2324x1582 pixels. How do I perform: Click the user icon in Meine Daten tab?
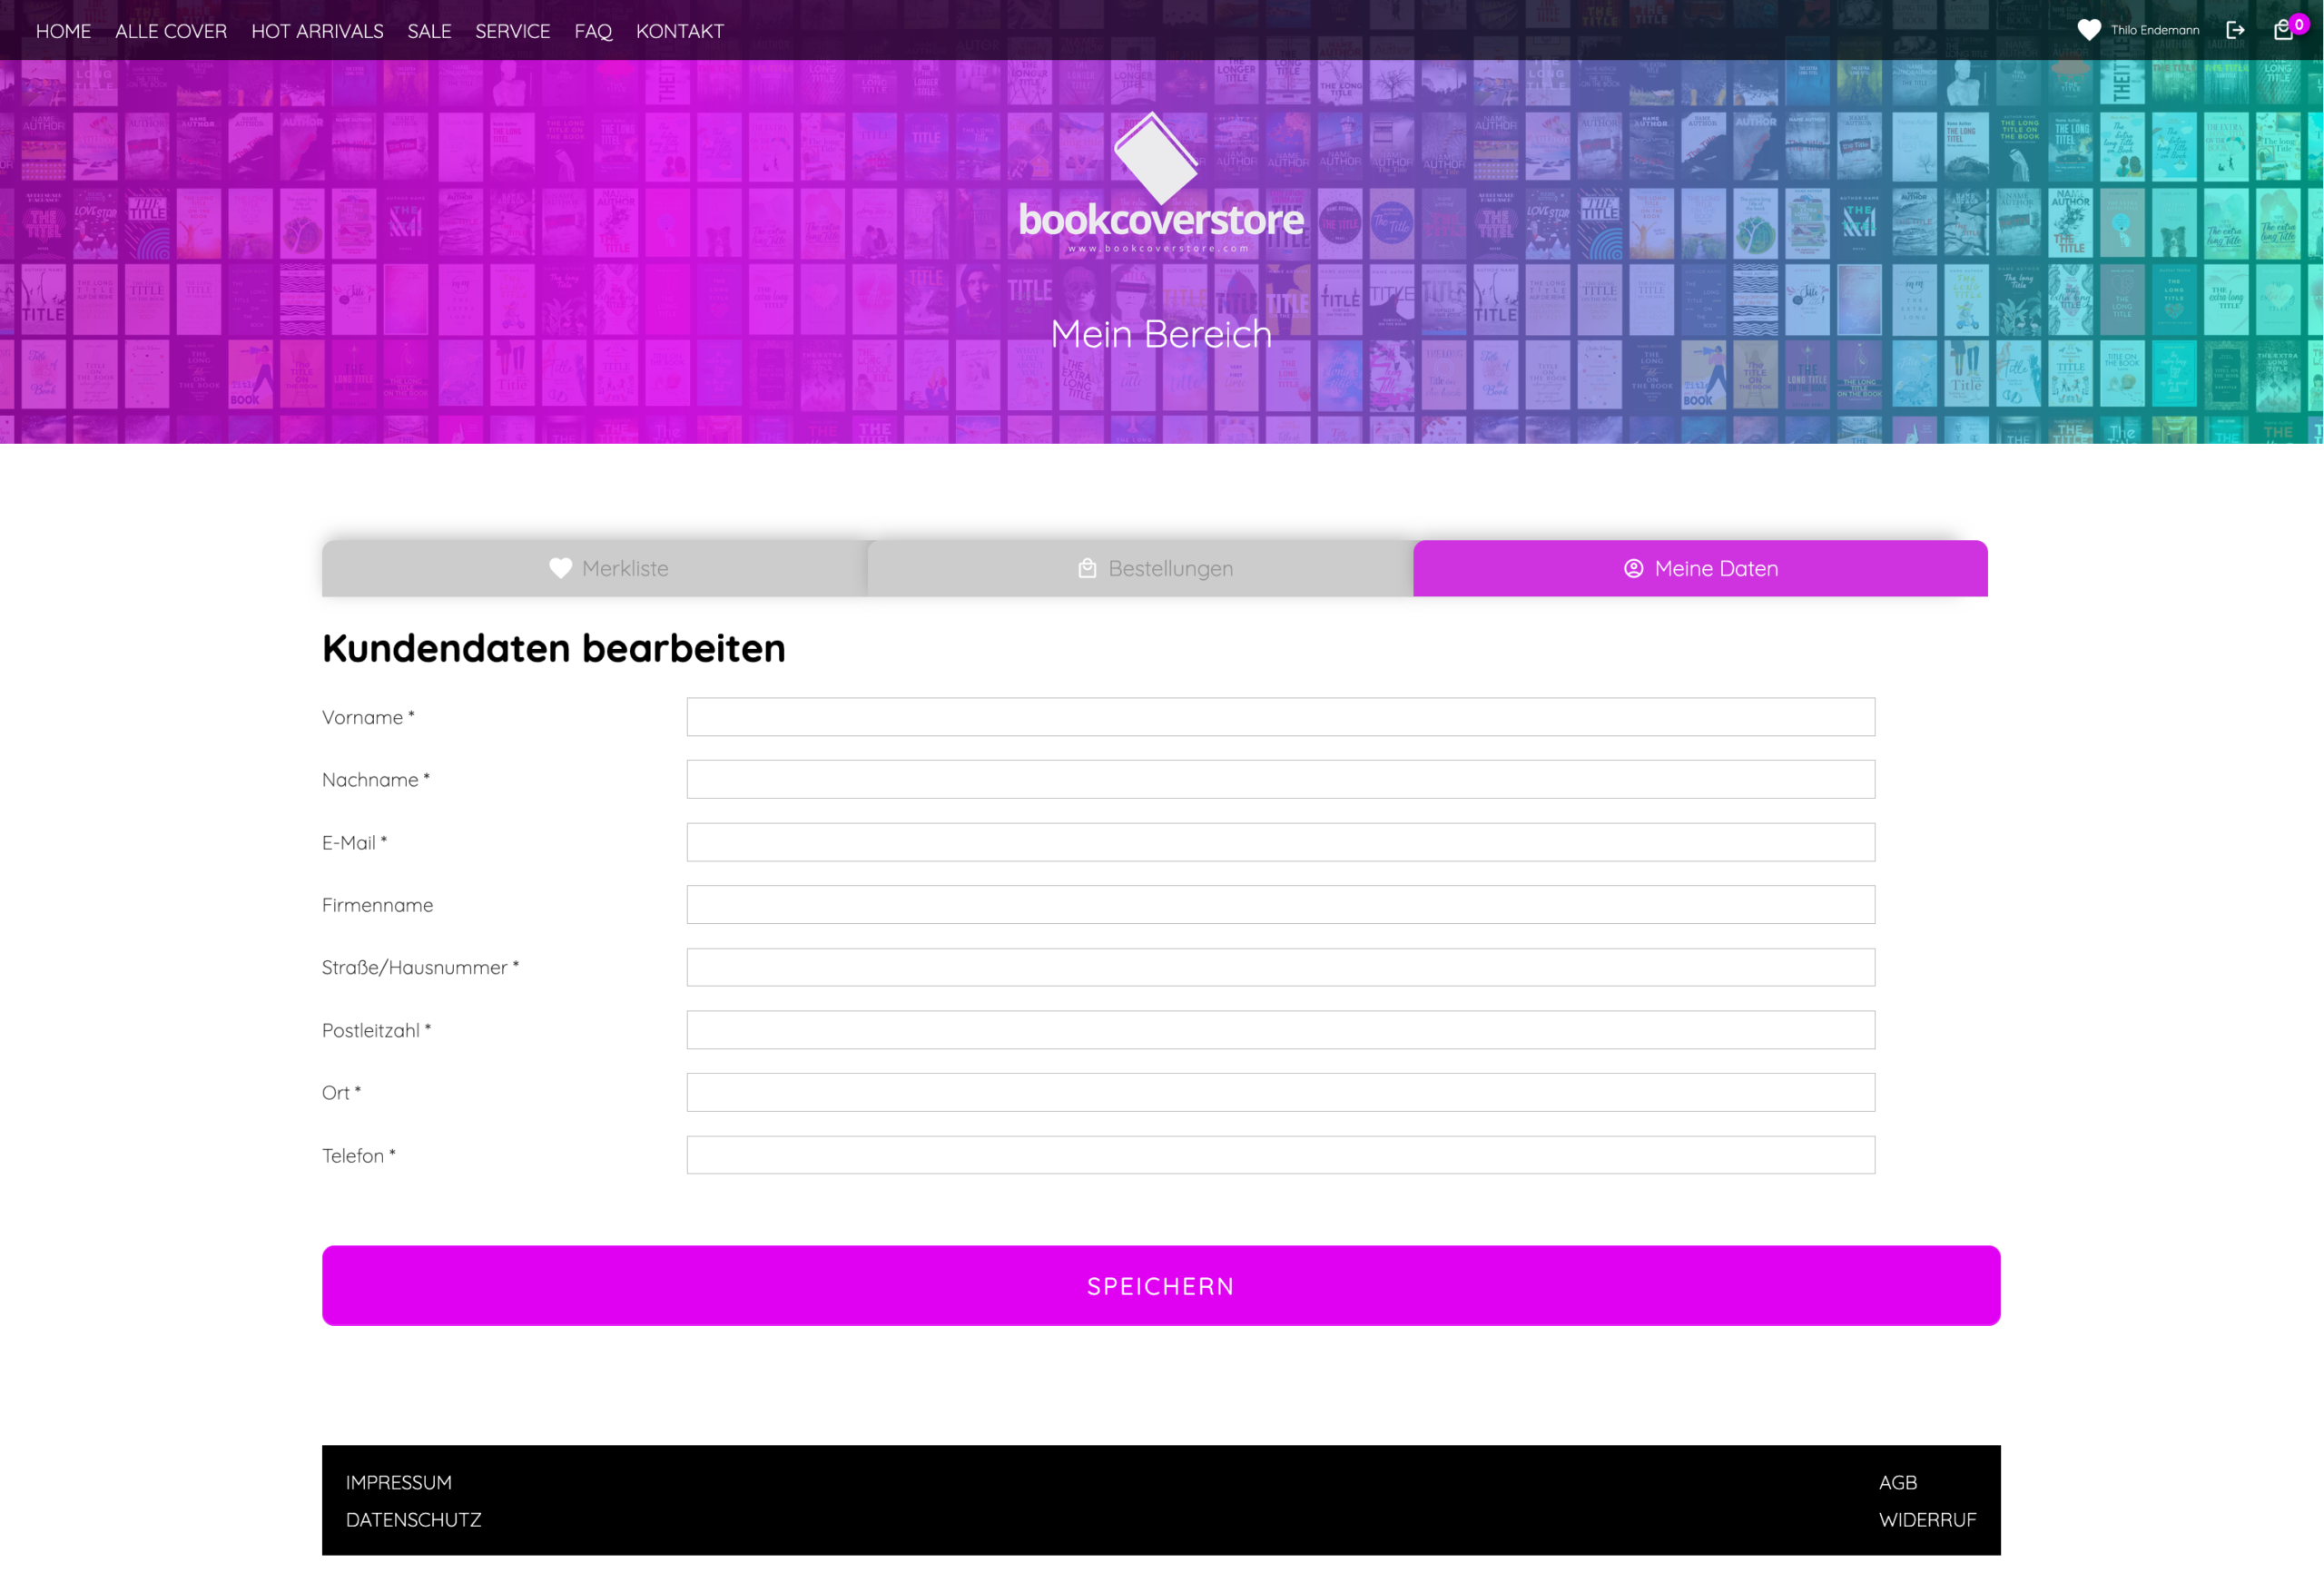[x=1633, y=568]
